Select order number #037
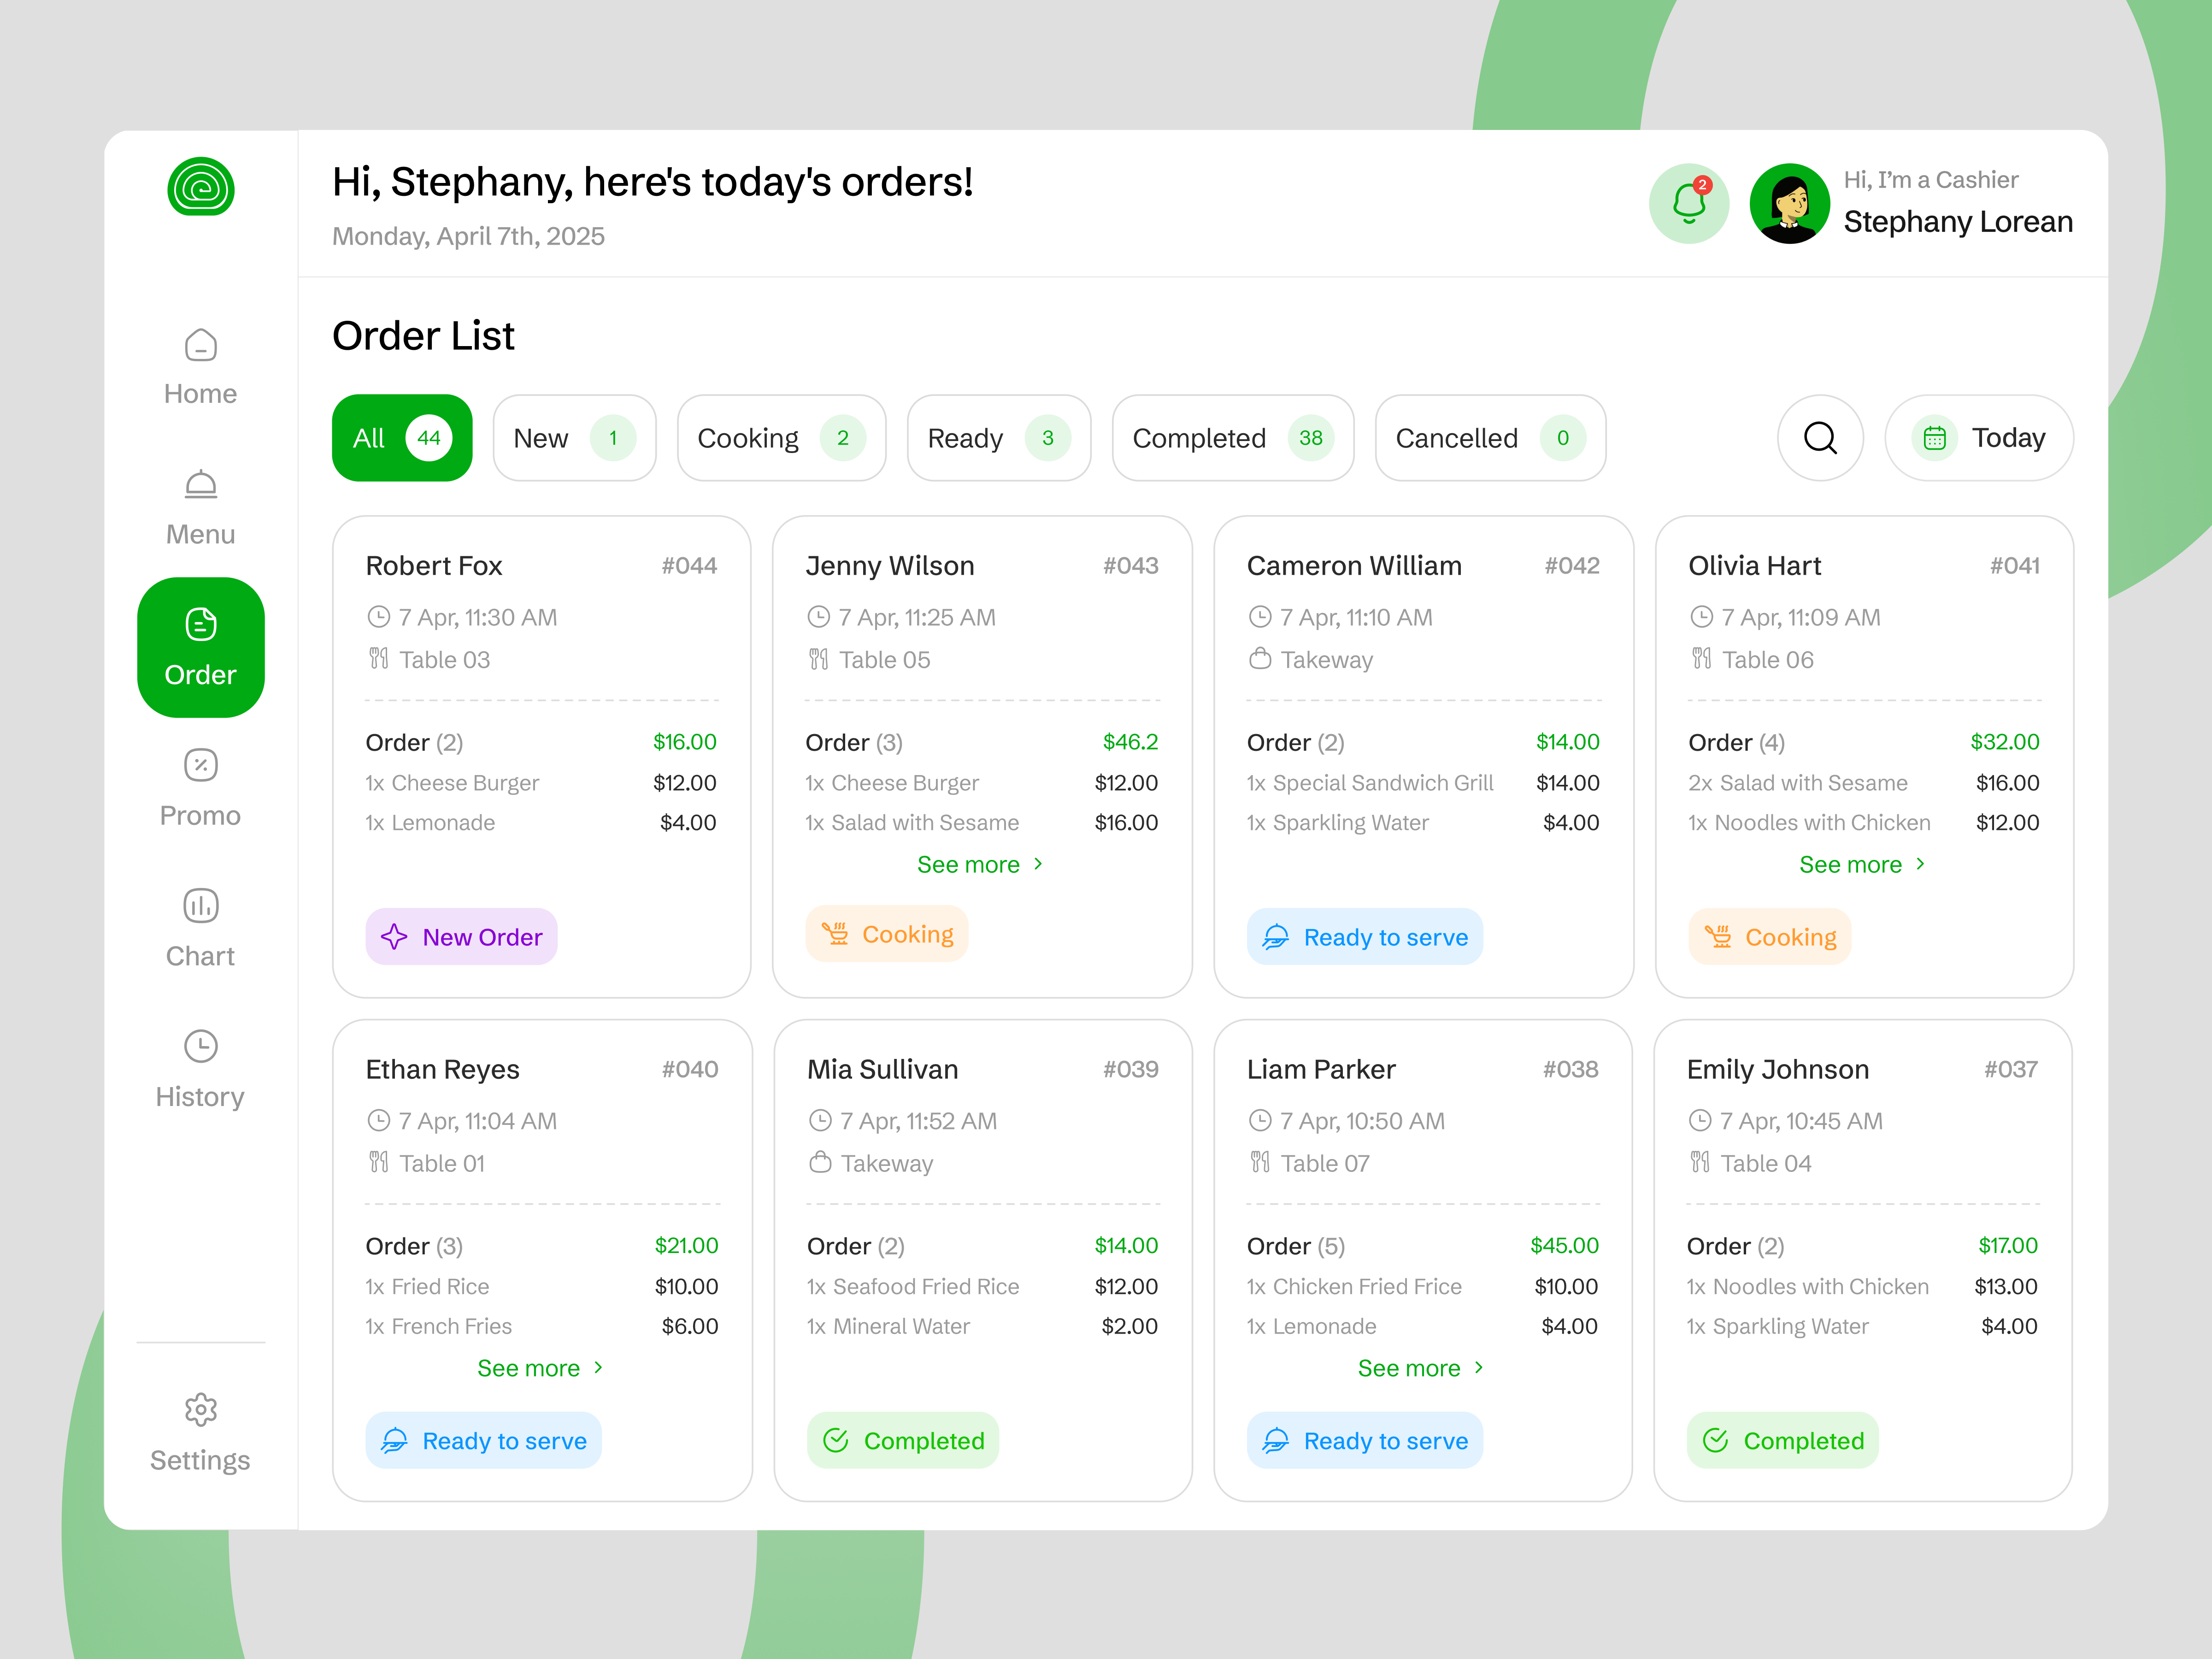 click(2010, 1070)
